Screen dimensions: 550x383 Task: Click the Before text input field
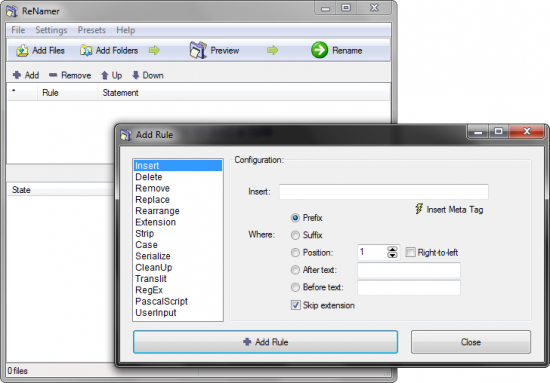coord(409,288)
